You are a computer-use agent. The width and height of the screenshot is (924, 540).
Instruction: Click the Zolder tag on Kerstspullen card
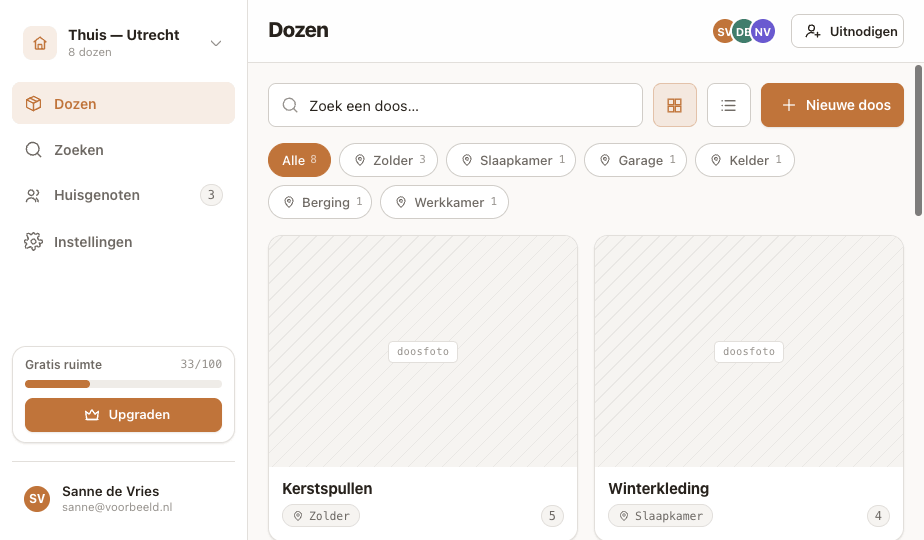321,516
